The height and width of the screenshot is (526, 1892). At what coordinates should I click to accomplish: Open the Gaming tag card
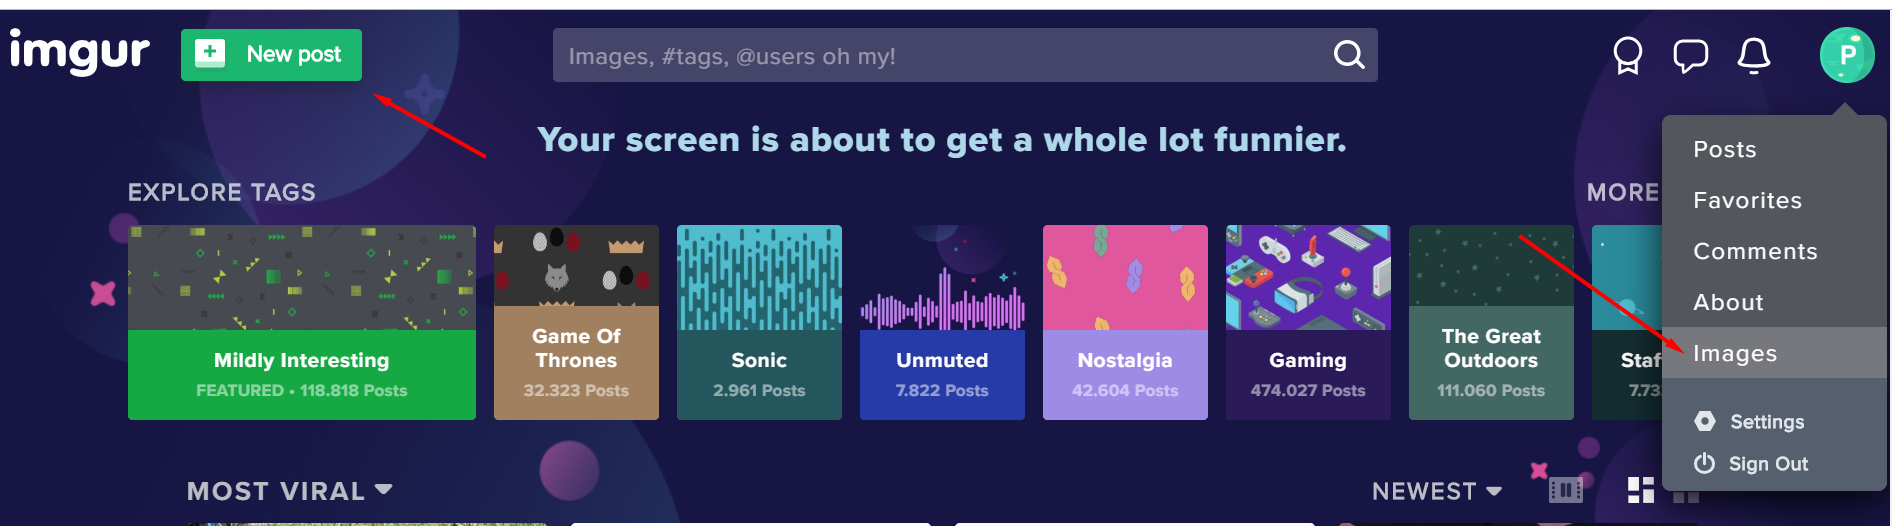coord(1307,322)
